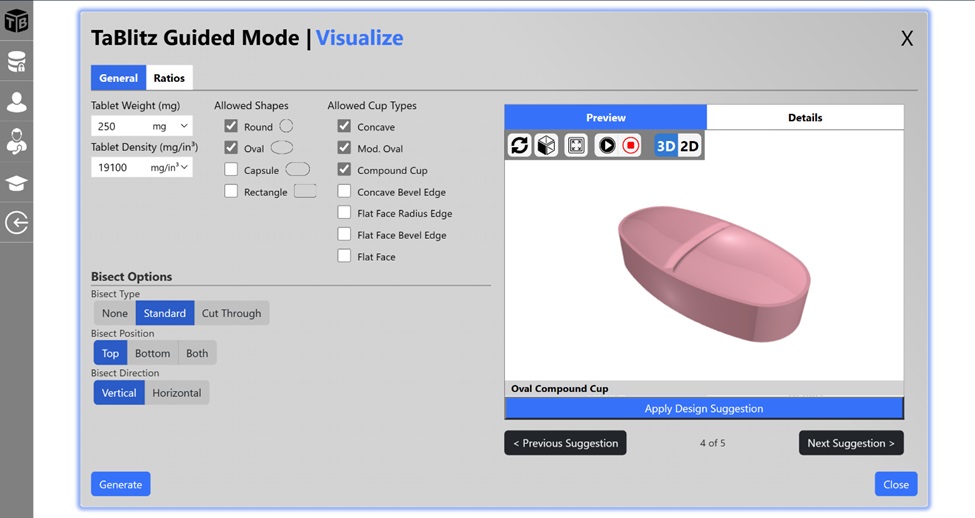
Task: Enable the Capsule shape checkbox
Action: coord(231,170)
